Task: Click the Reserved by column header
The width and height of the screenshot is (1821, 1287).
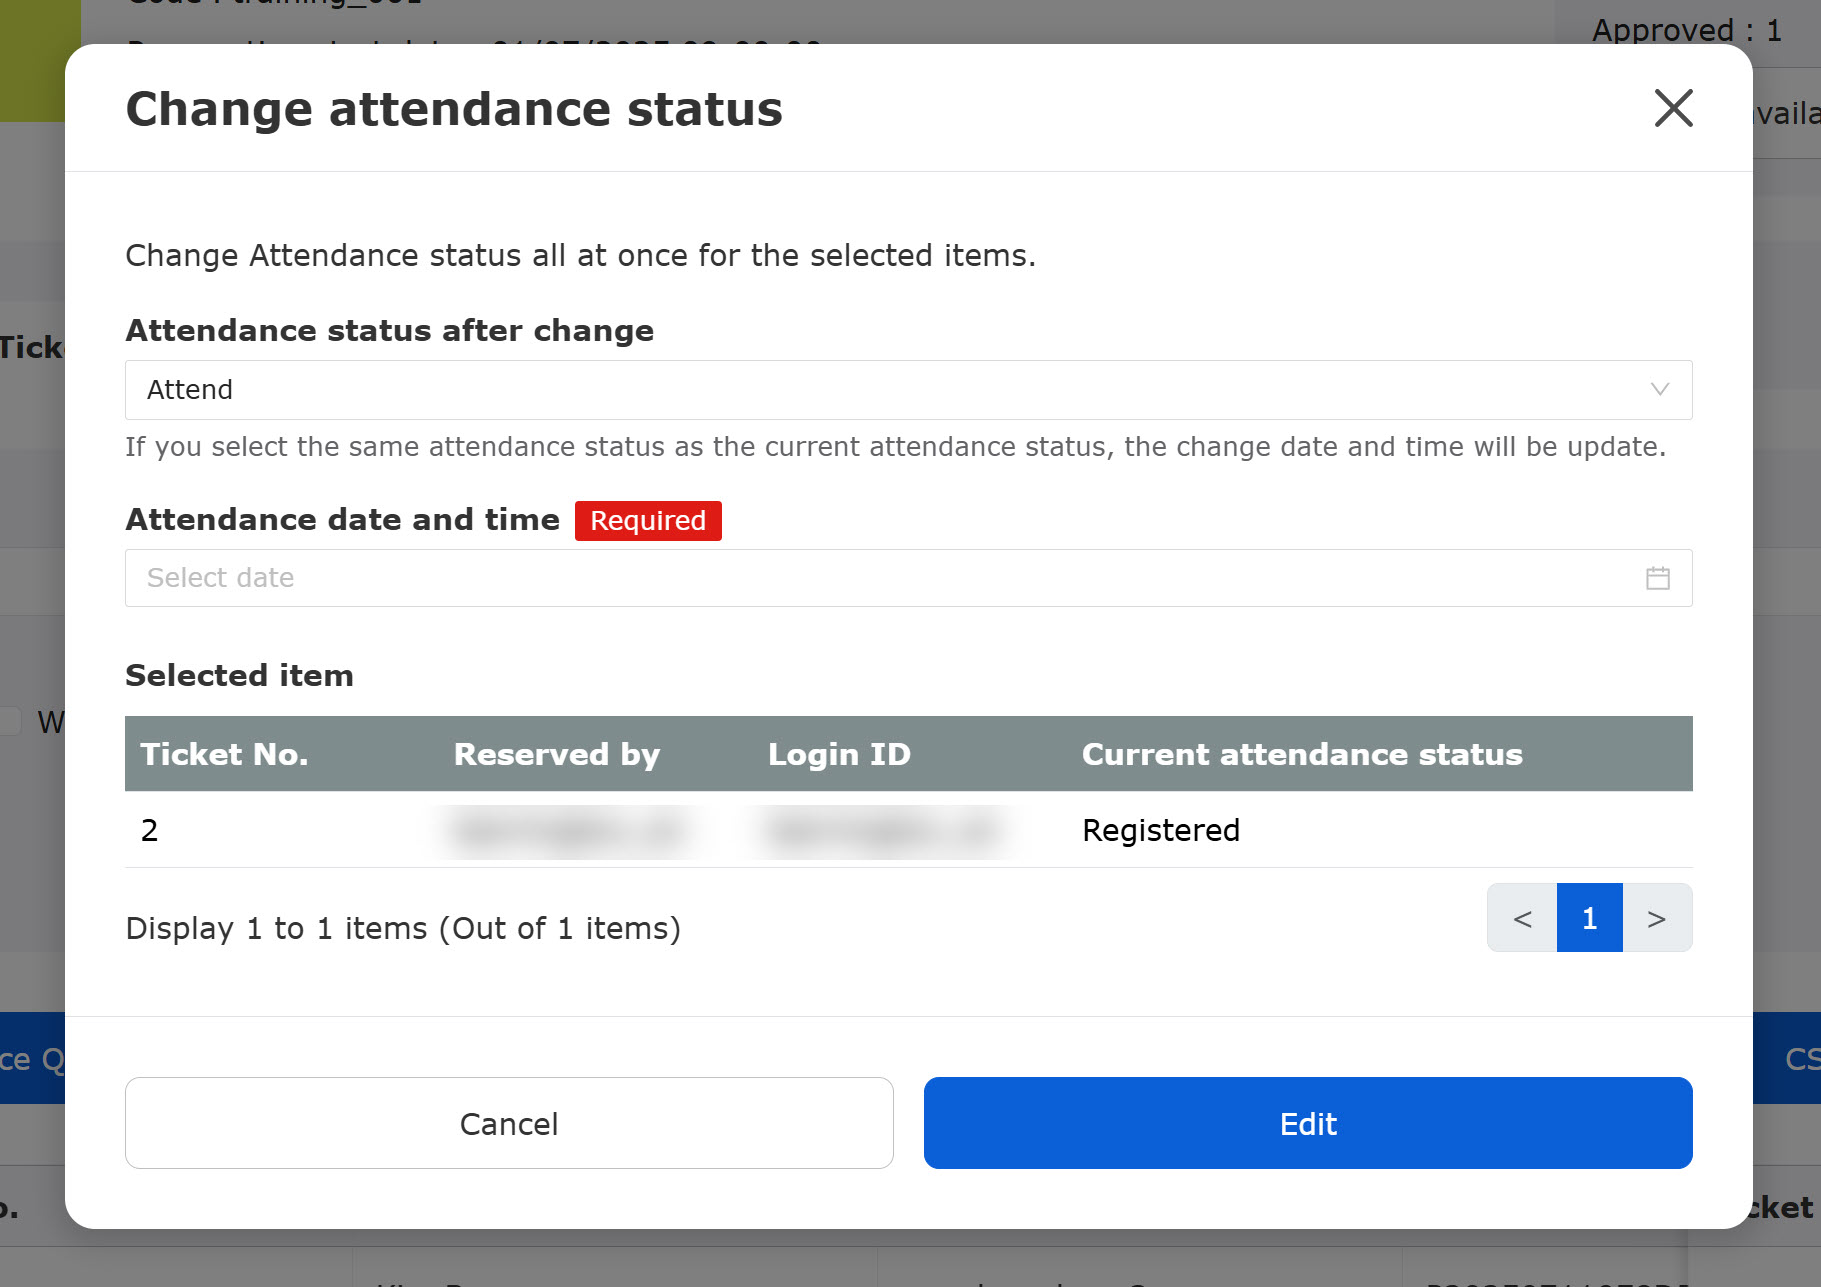Action: coord(557,754)
